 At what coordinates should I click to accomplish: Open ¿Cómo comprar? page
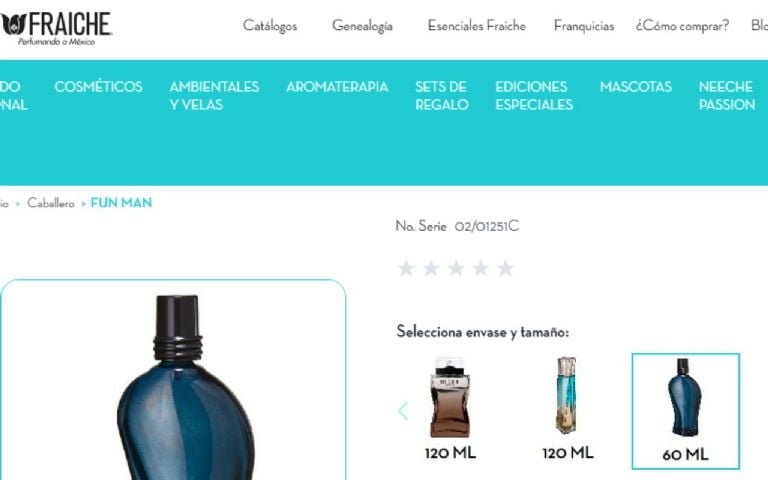pyautogui.click(x=682, y=25)
